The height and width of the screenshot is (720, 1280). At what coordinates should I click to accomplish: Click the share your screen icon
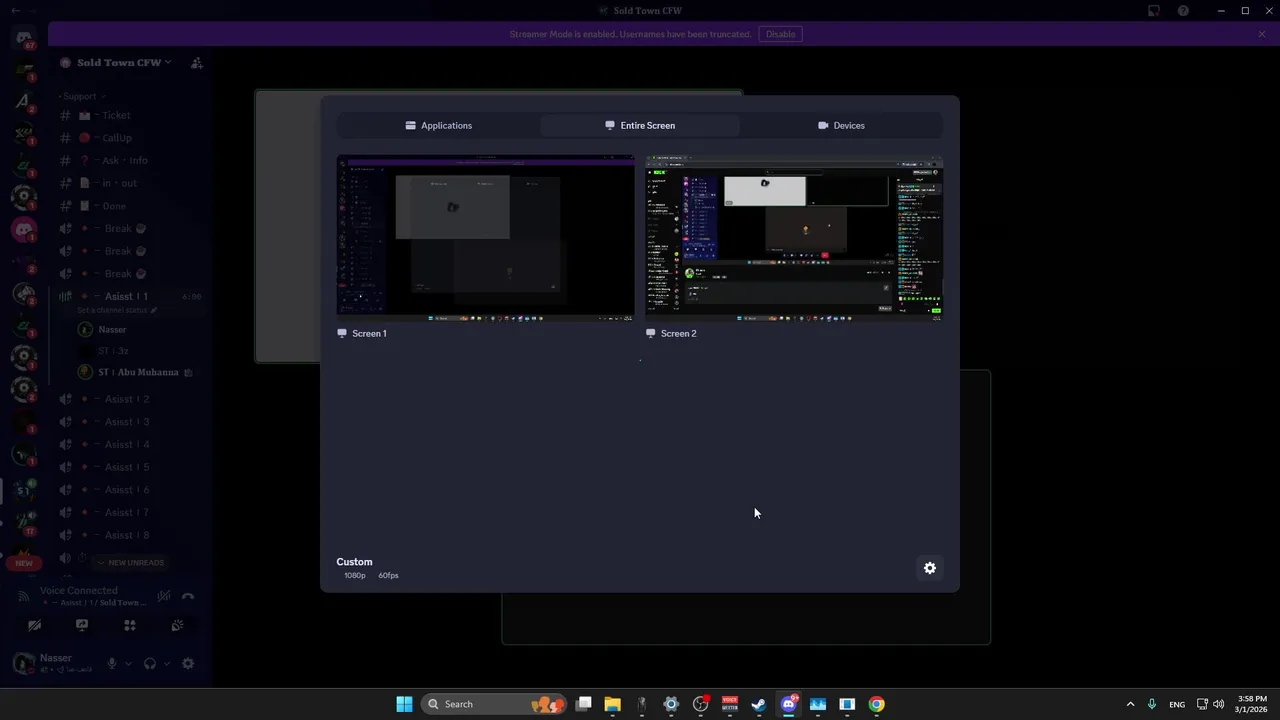tap(82, 625)
